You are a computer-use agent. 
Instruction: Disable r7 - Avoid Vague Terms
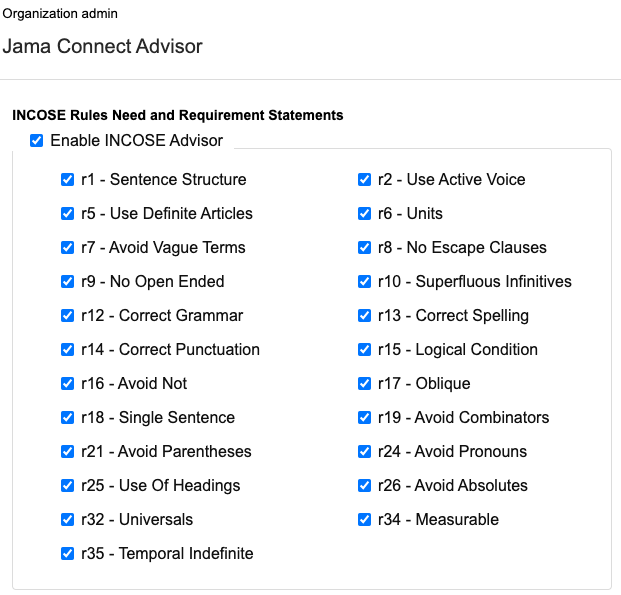pyautogui.click(x=68, y=248)
